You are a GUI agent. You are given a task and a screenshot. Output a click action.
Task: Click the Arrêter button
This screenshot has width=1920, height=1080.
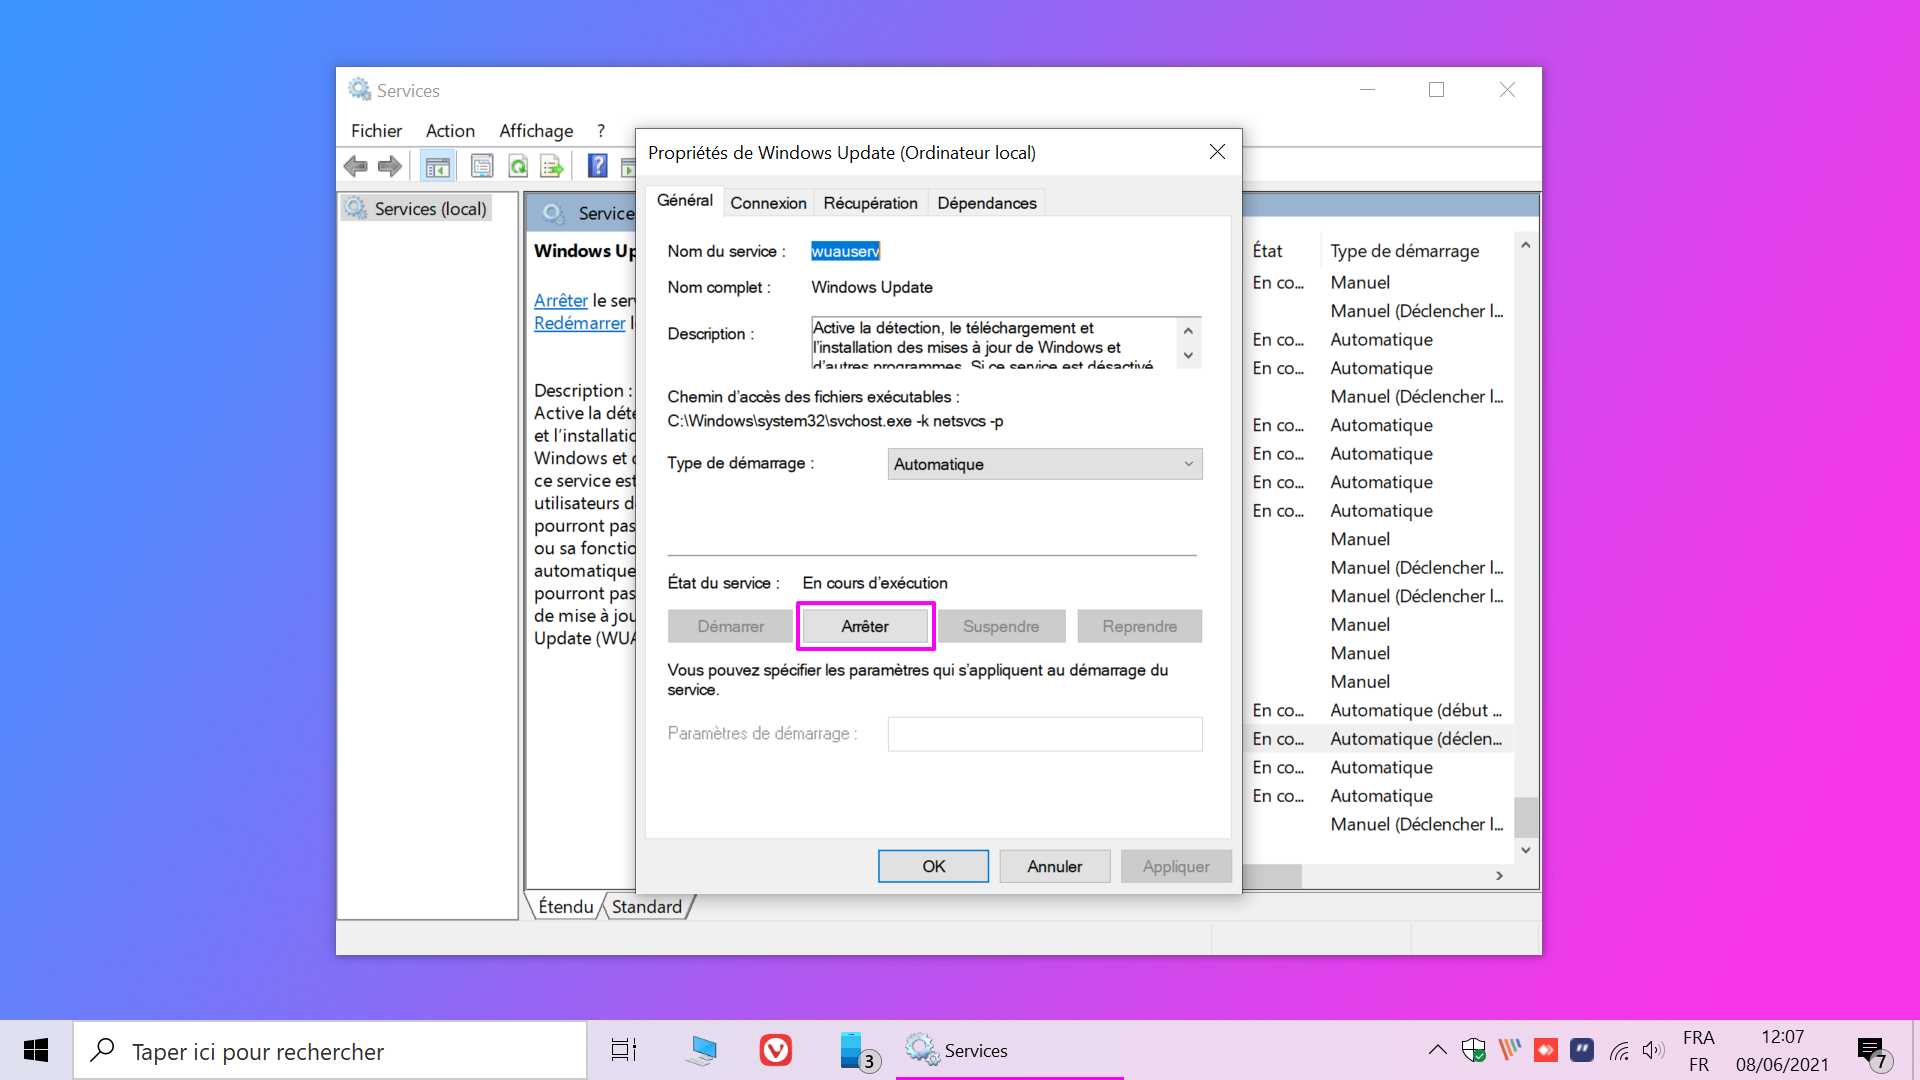point(865,626)
